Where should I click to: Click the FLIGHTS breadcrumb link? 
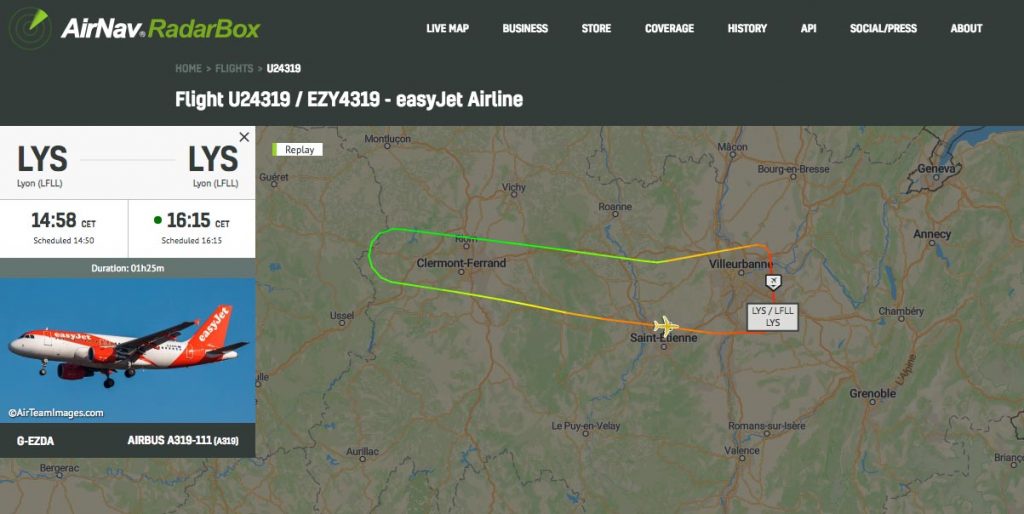(x=234, y=68)
